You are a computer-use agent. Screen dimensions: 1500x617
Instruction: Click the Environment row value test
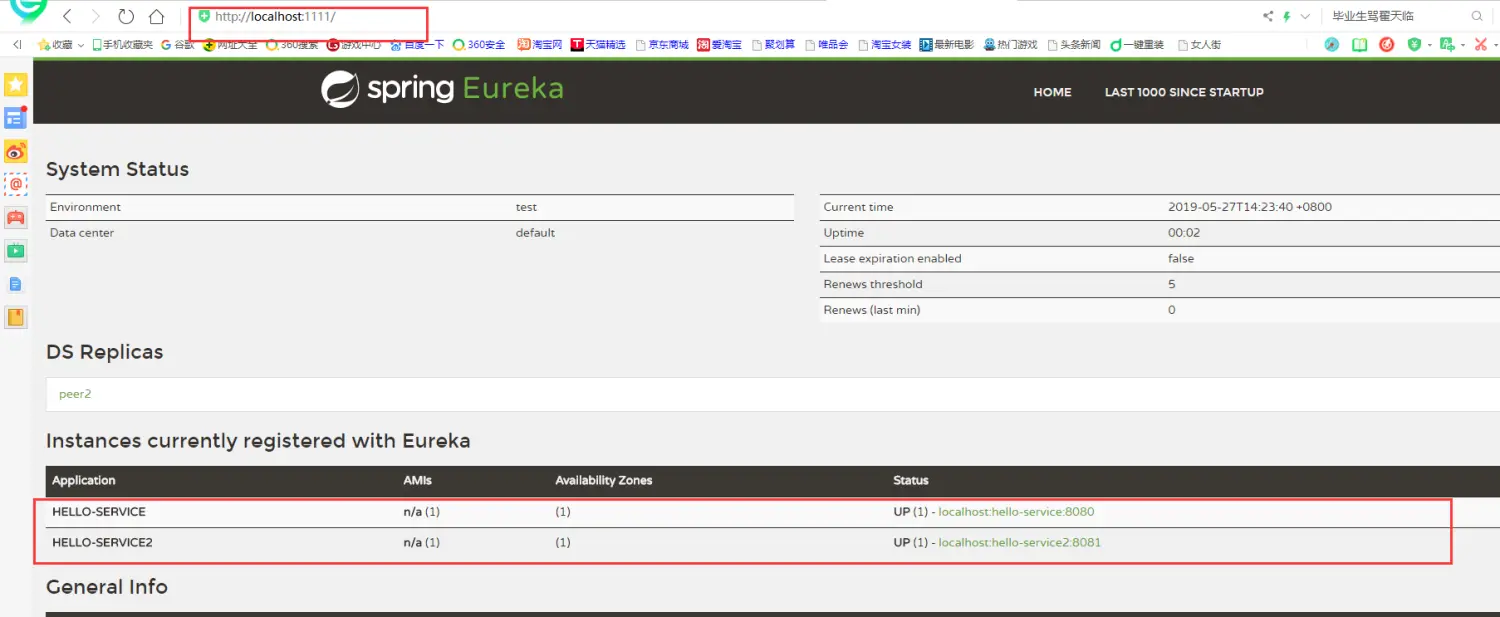pyautogui.click(x=526, y=207)
